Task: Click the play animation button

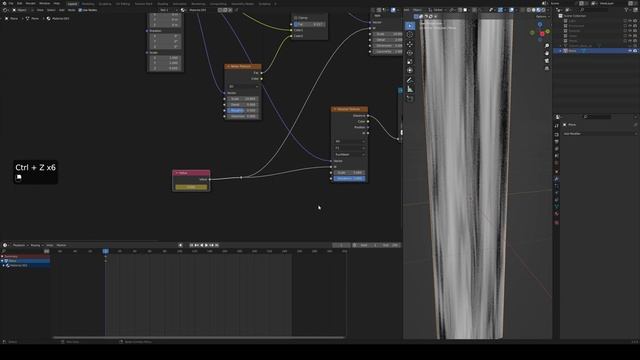Action: (207, 245)
